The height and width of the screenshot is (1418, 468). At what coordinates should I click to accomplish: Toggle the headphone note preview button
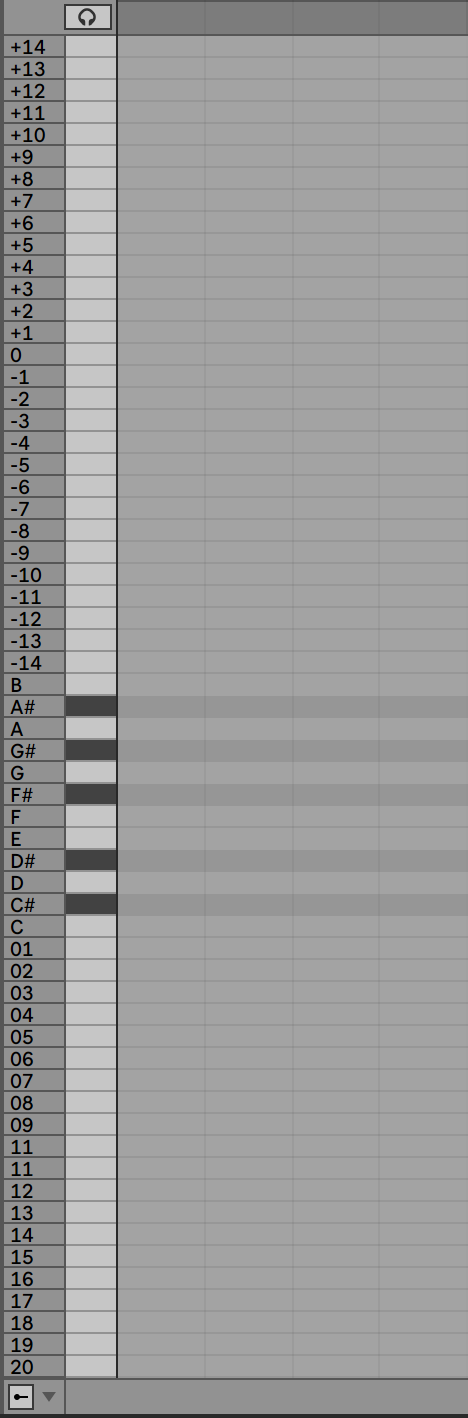click(88, 17)
